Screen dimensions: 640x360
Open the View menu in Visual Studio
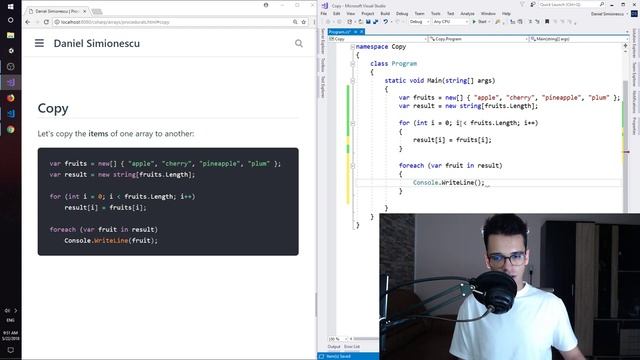[351, 14]
